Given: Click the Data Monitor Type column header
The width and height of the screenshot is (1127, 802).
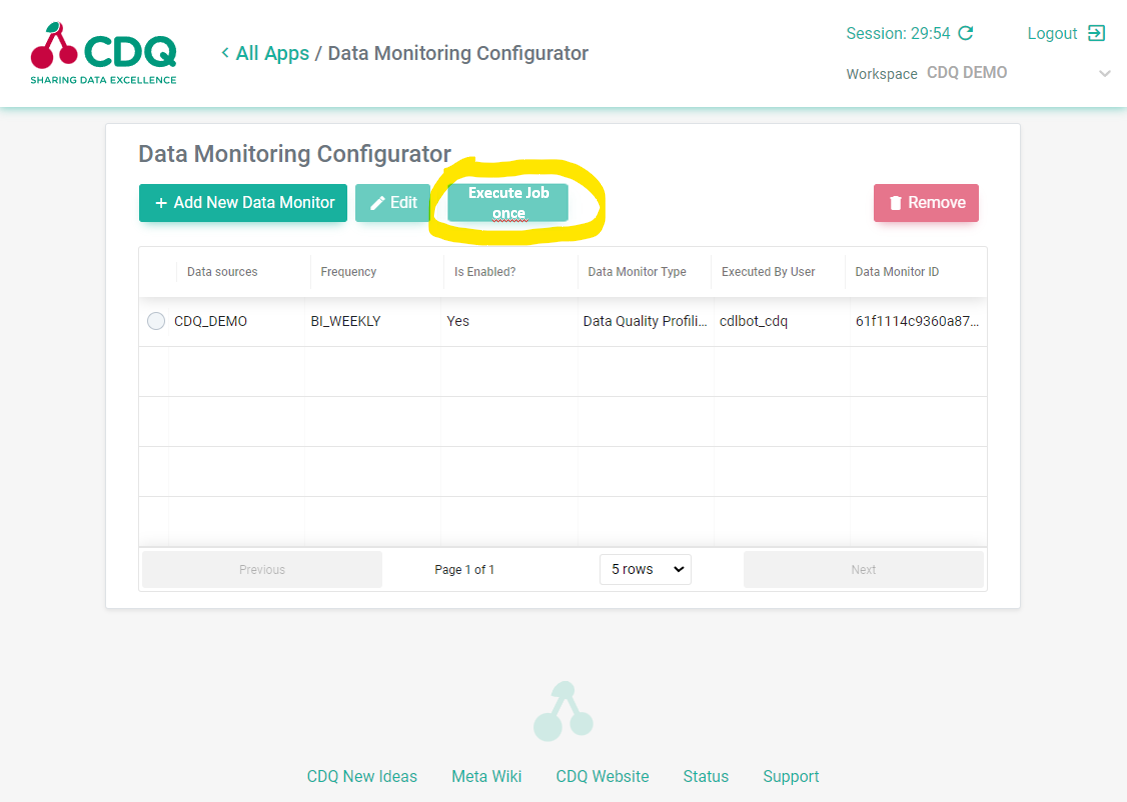Looking at the screenshot, I should tap(637, 272).
